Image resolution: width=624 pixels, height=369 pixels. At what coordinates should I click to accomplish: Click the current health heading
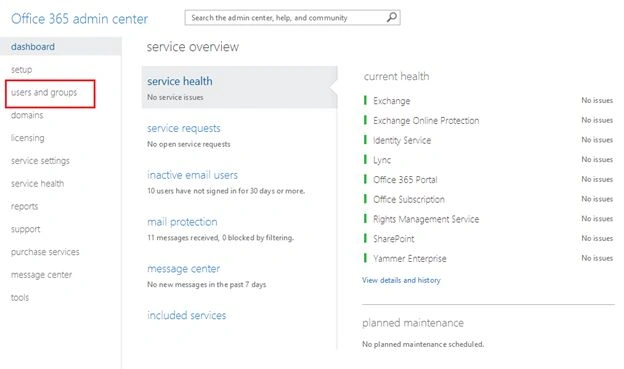click(x=396, y=76)
